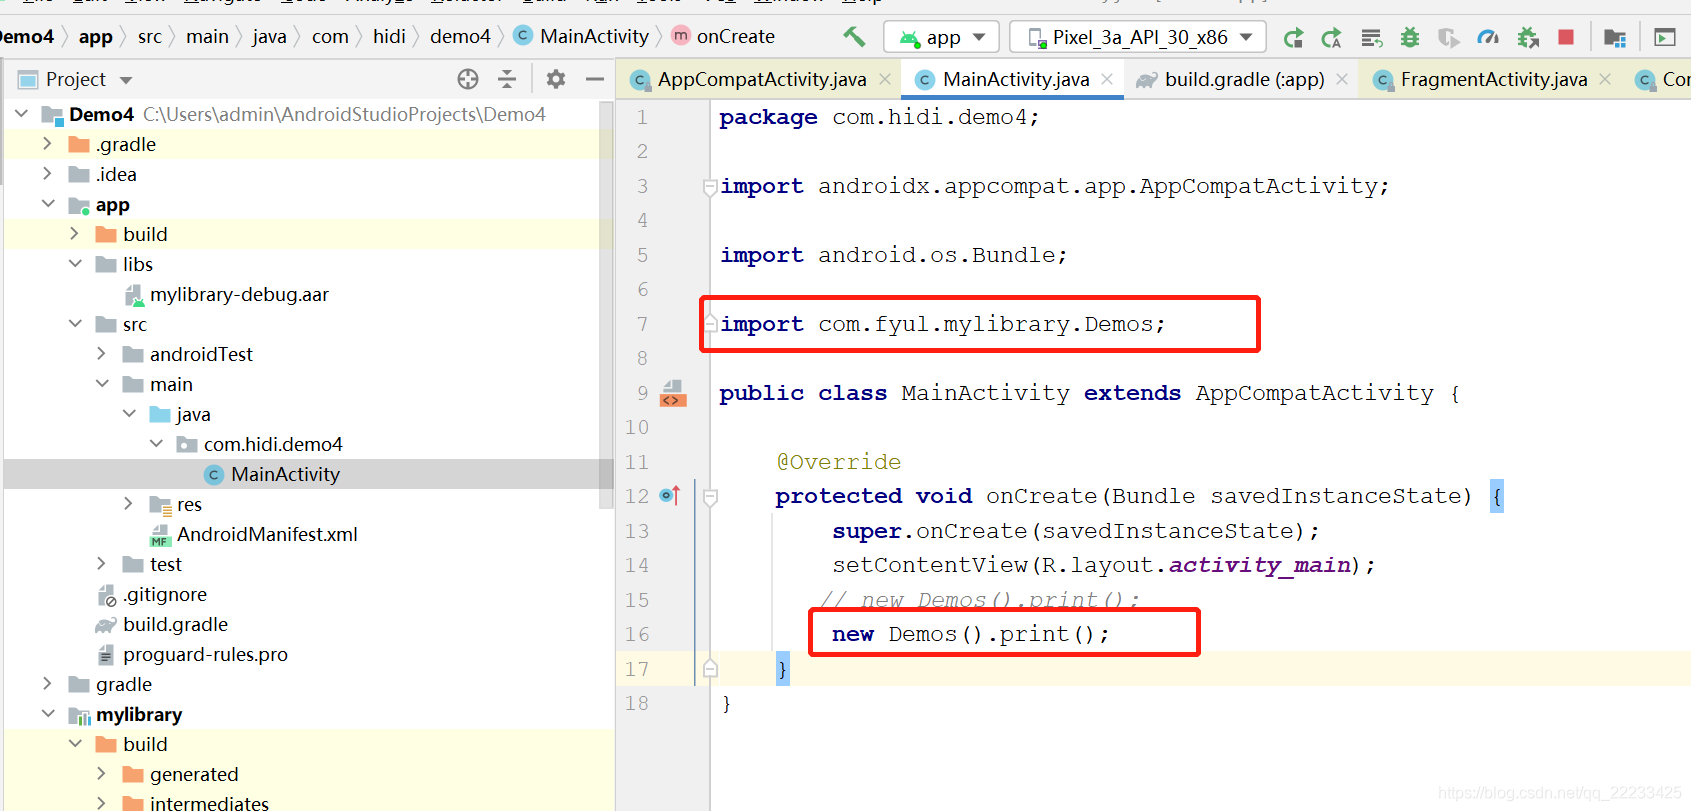This screenshot has width=1691, height=811.
Task: Select mylibrary-debug.aar file
Action: tap(239, 294)
